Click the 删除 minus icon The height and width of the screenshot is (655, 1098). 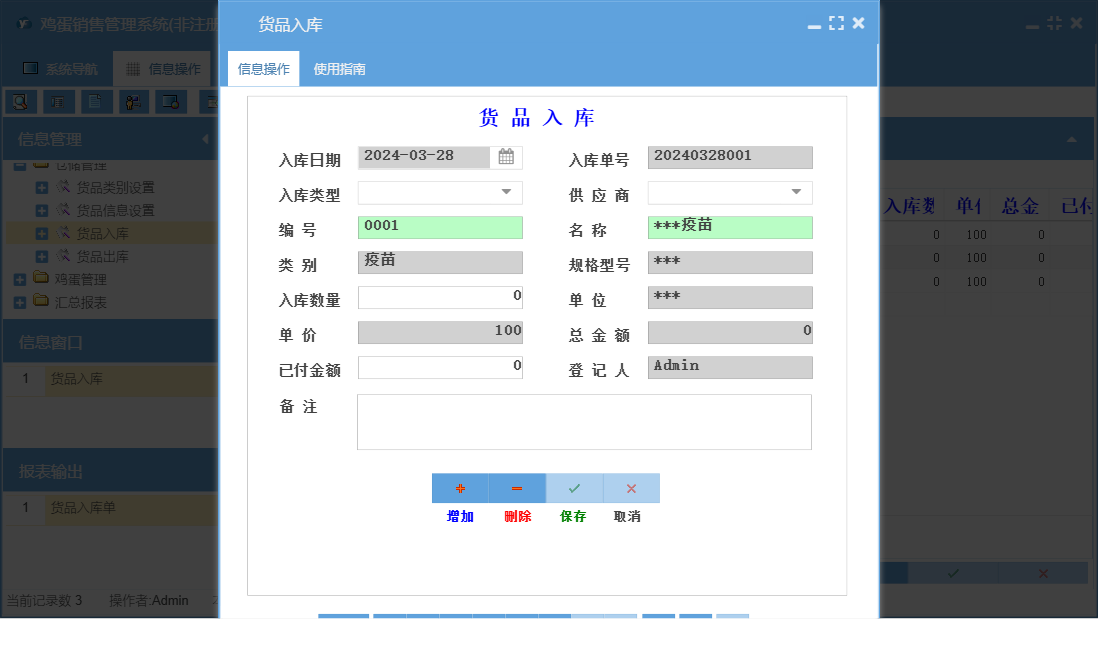tap(516, 488)
